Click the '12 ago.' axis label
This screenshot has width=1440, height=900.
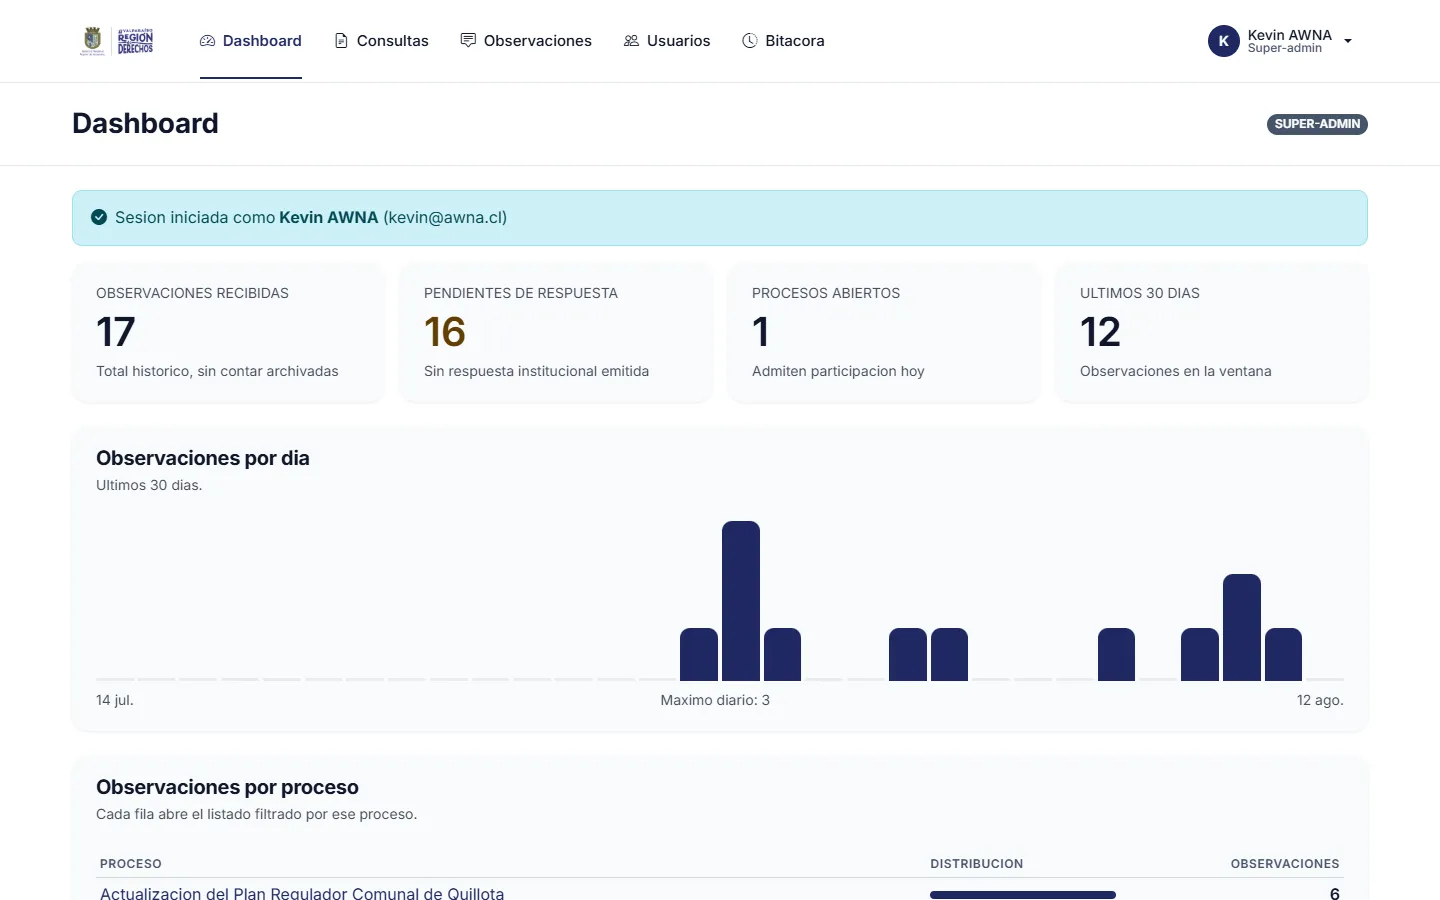coord(1320,700)
